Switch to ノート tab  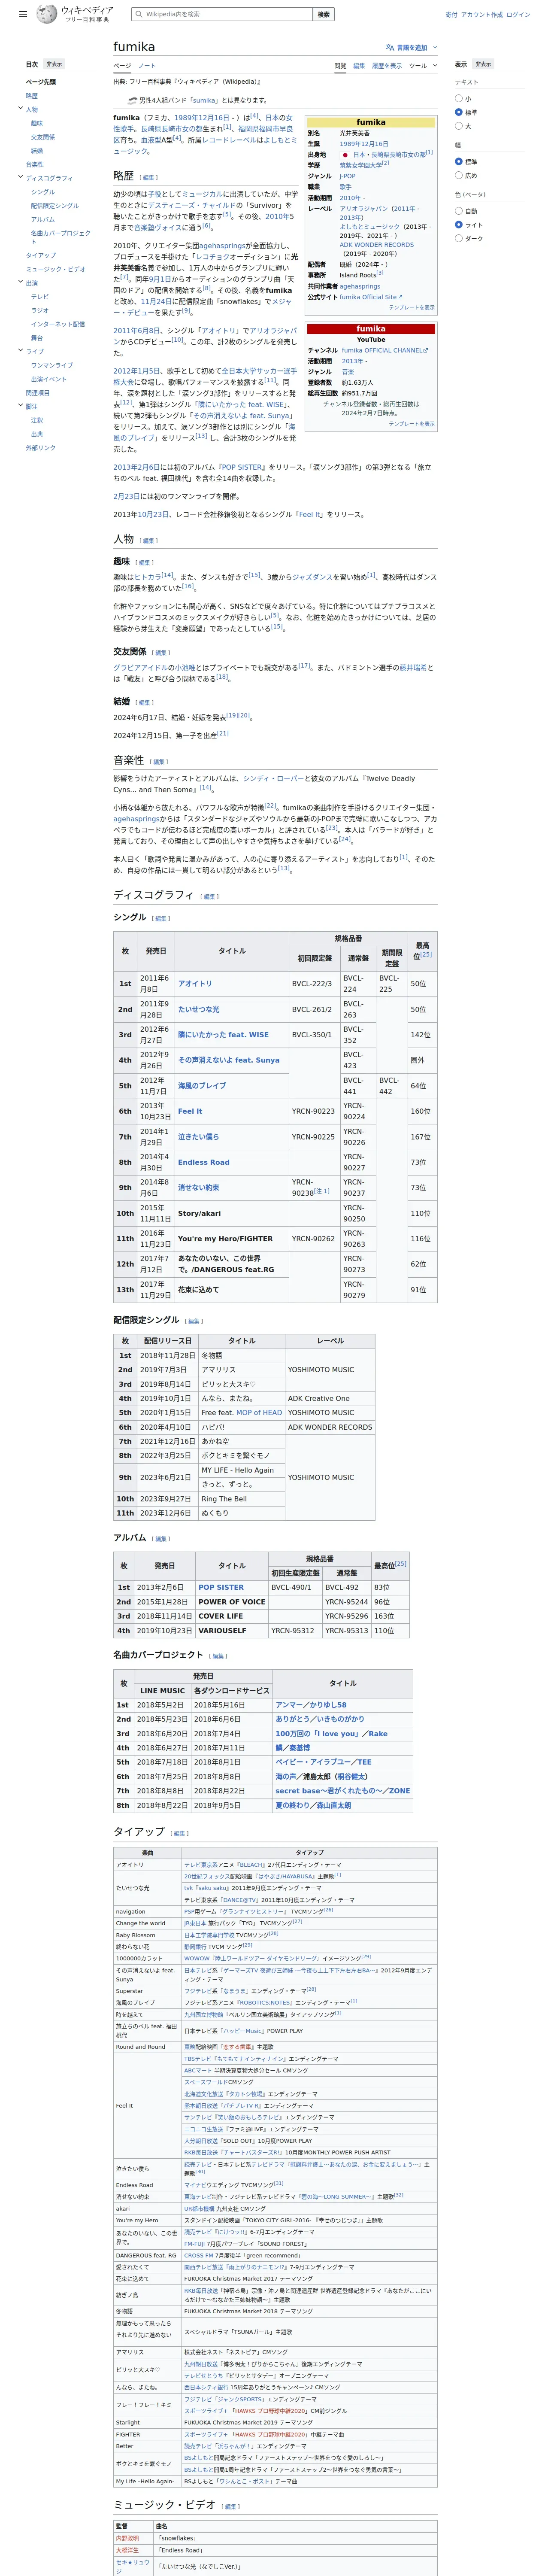click(147, 66)
